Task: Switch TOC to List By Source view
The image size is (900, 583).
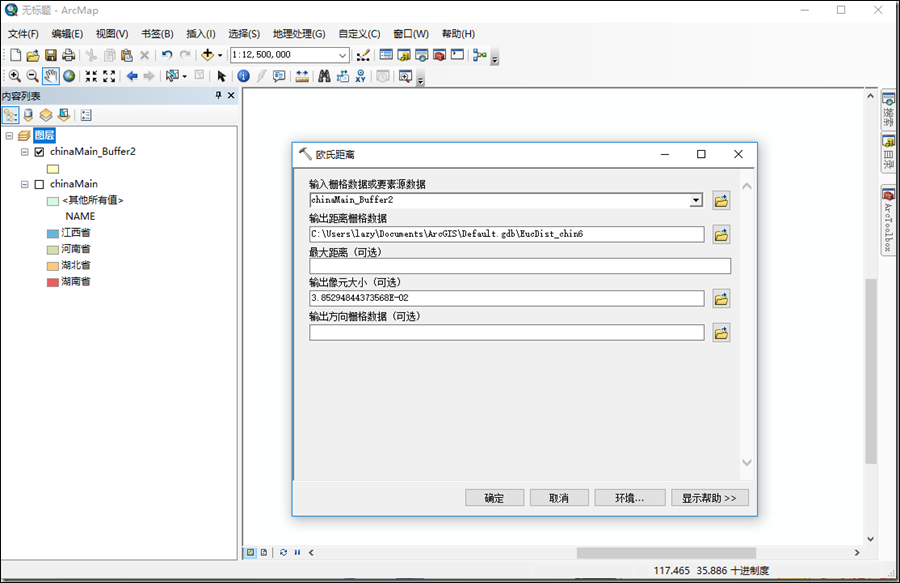Action: click(x=28, y=114)
